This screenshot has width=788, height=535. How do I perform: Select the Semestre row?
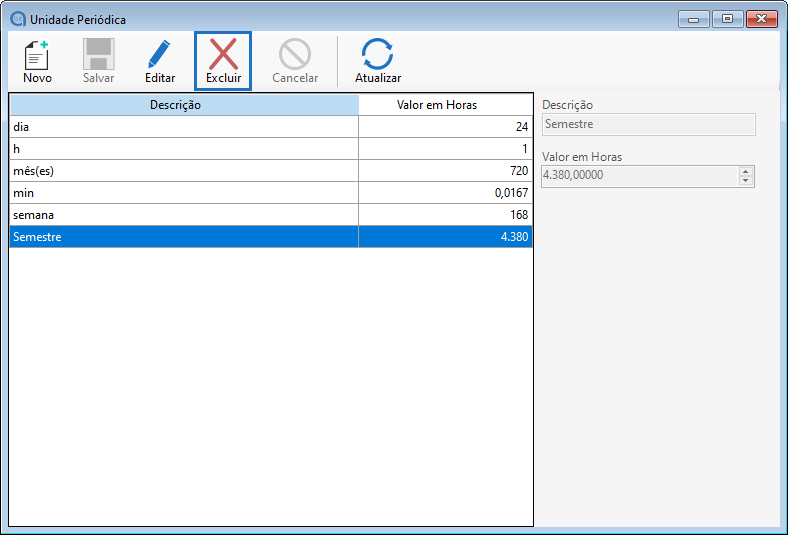184,237
